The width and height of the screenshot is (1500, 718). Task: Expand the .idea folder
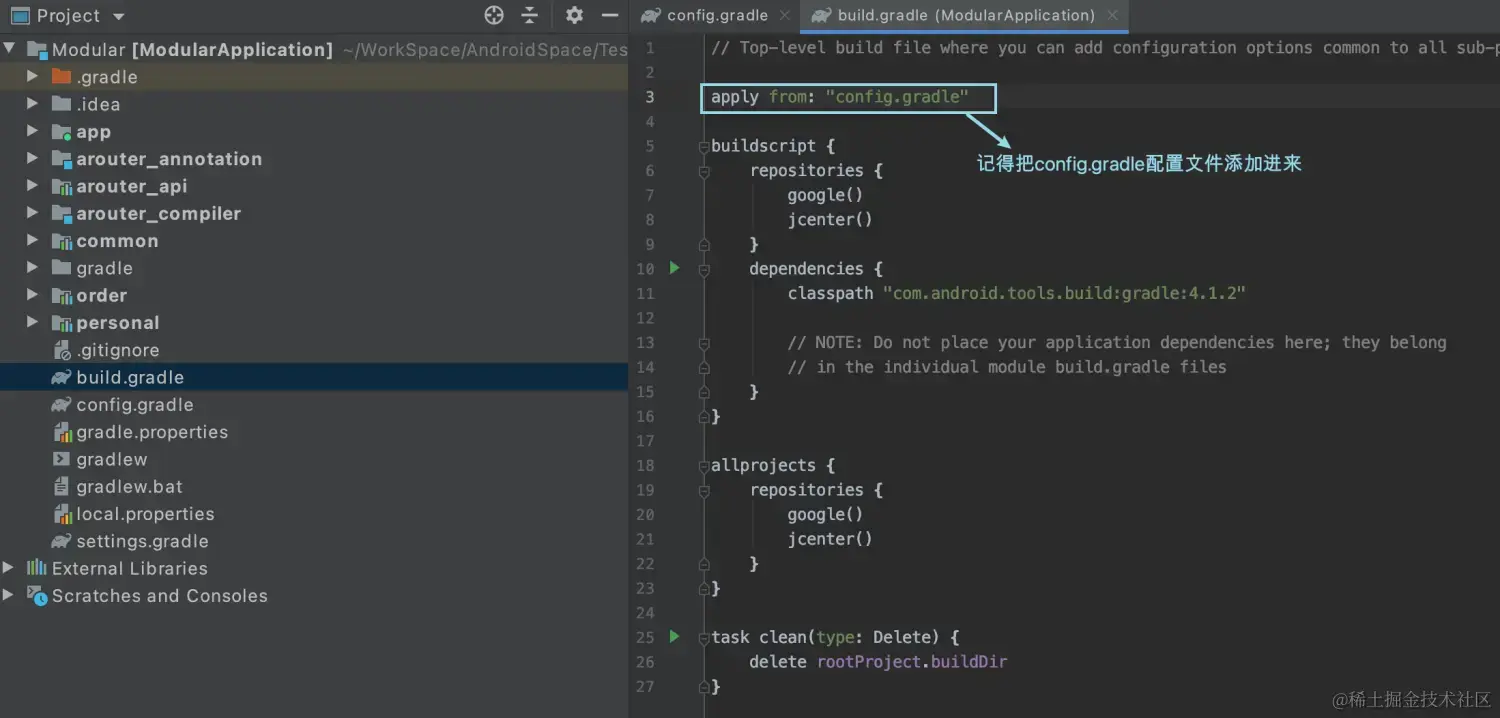click(x=33, y=103)
